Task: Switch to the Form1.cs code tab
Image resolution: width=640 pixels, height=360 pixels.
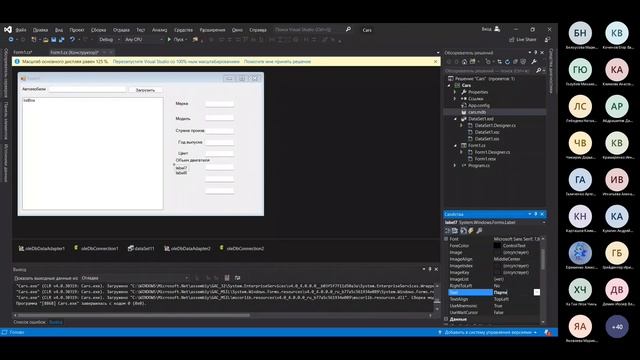Action: click(x=22, y=52)
